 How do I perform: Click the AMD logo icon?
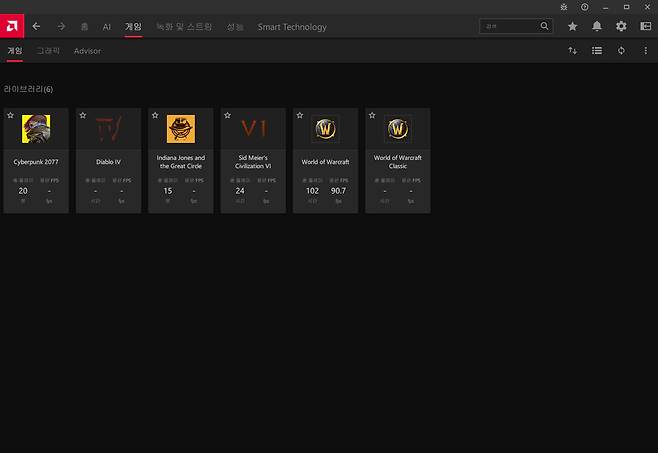(11, 26)
